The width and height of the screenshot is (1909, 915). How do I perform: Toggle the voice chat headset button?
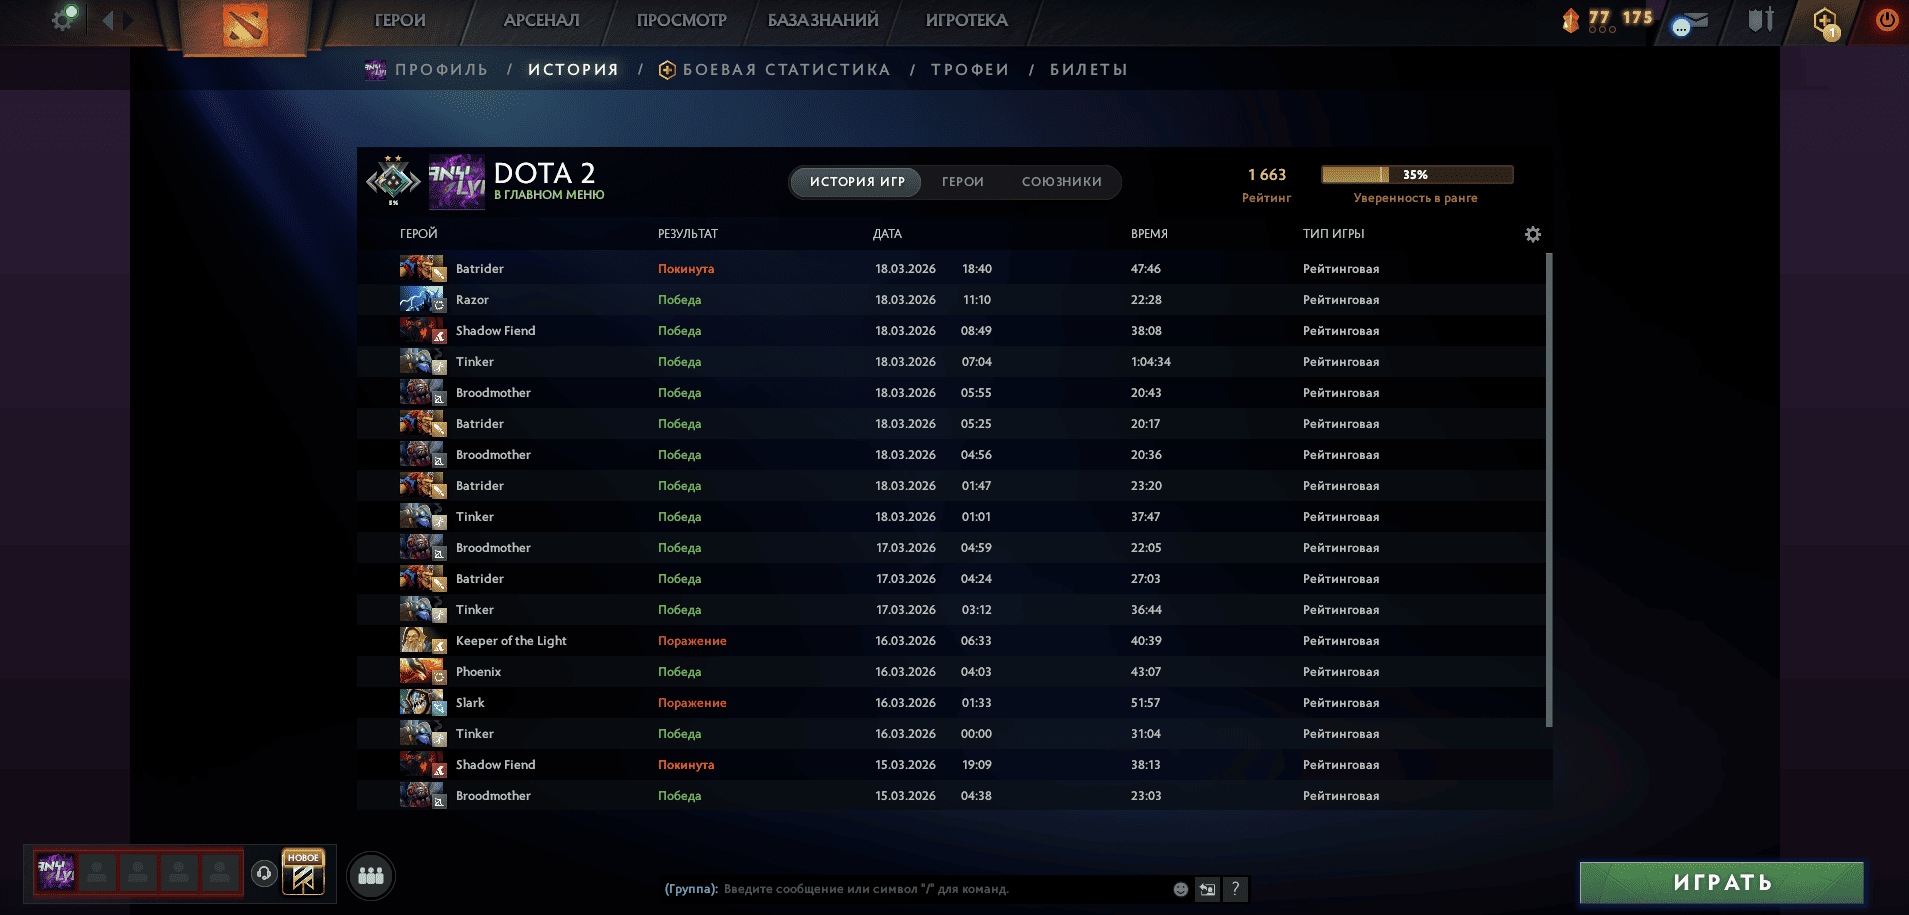262,871
